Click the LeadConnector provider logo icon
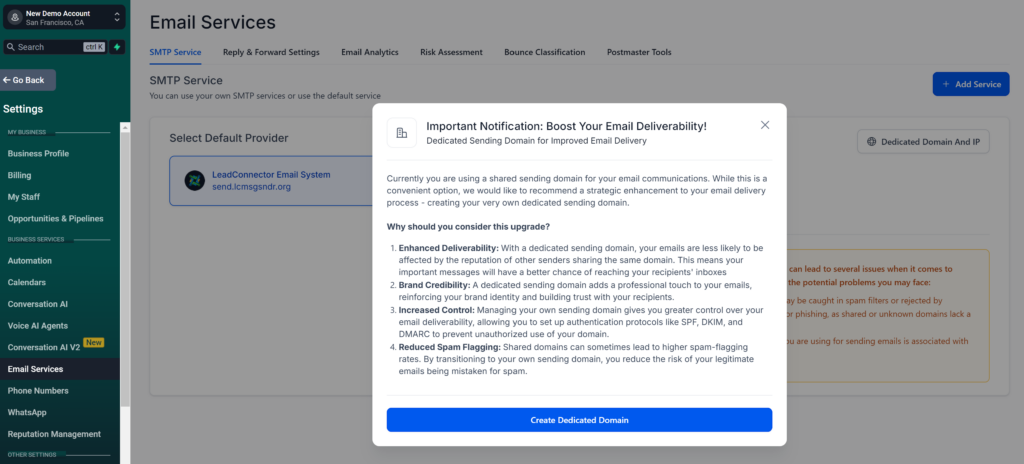This screenshot has width=1024, height=464. 195,180
